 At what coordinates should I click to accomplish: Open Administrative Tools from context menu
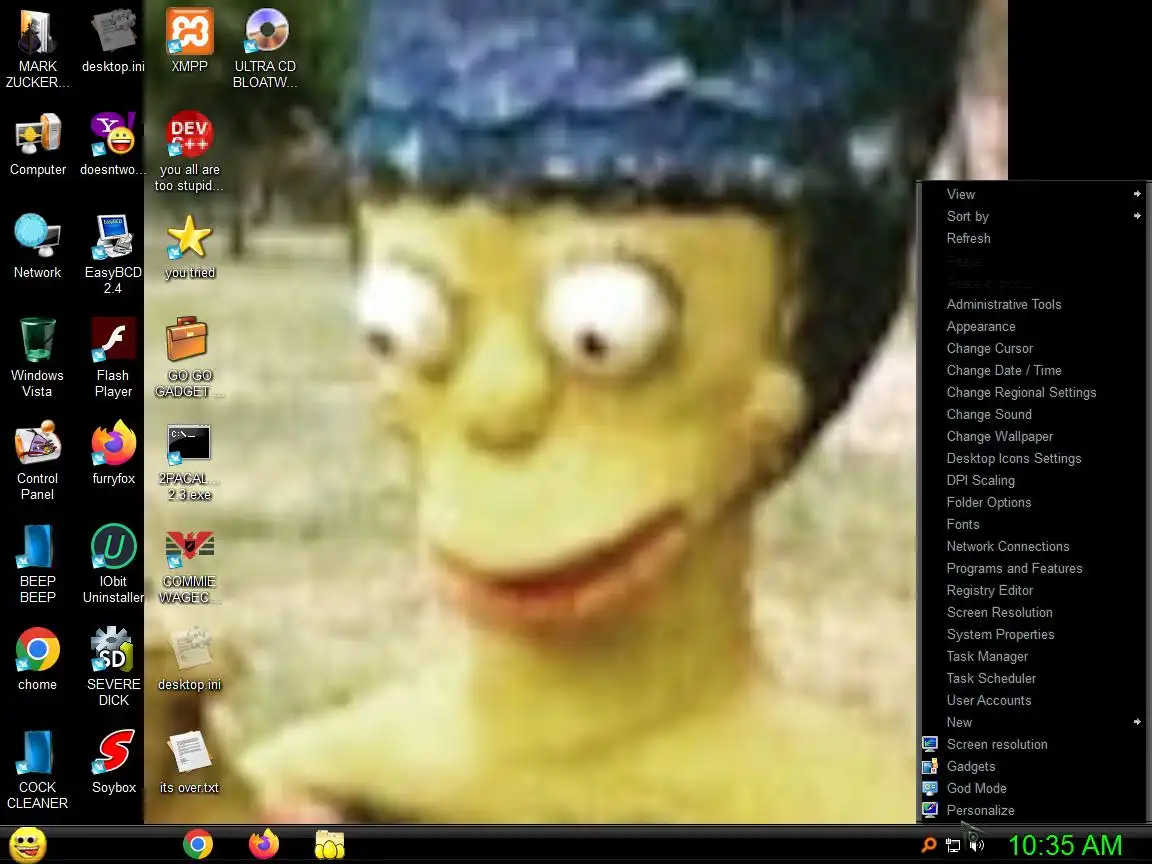[1034, 304]
